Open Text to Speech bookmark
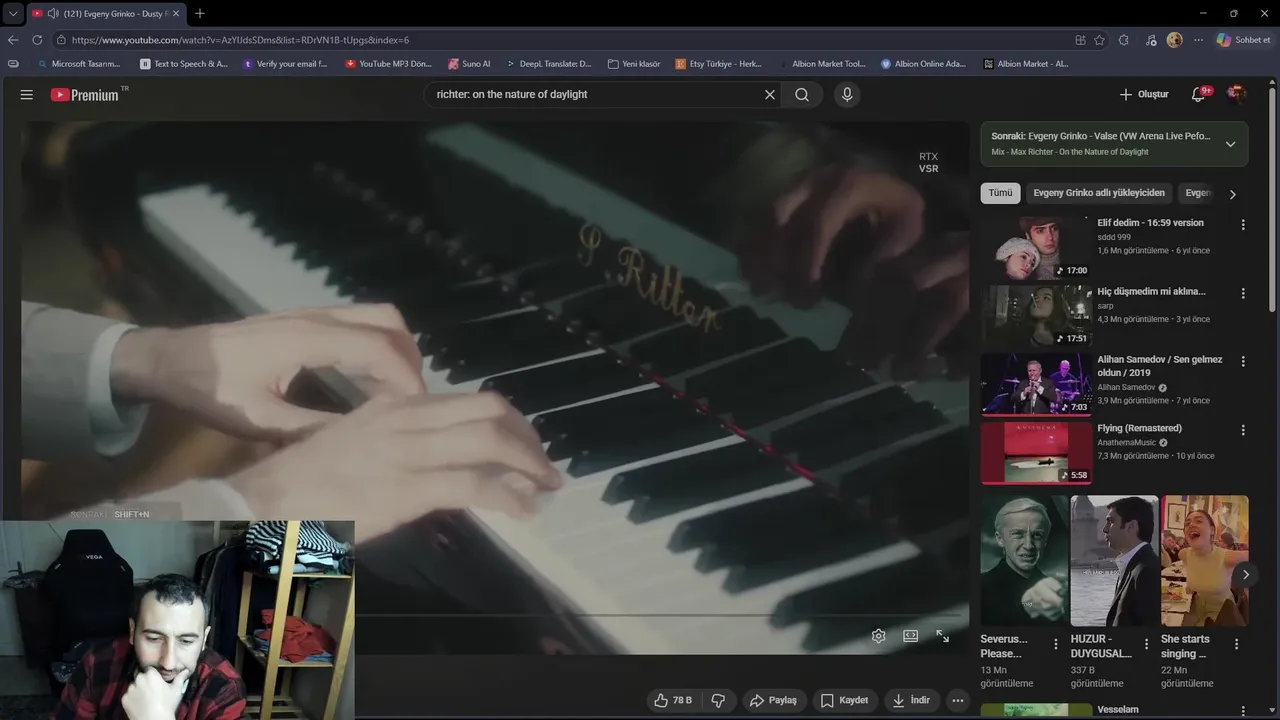Screen dimensions: 1280x720 point(184,64)
